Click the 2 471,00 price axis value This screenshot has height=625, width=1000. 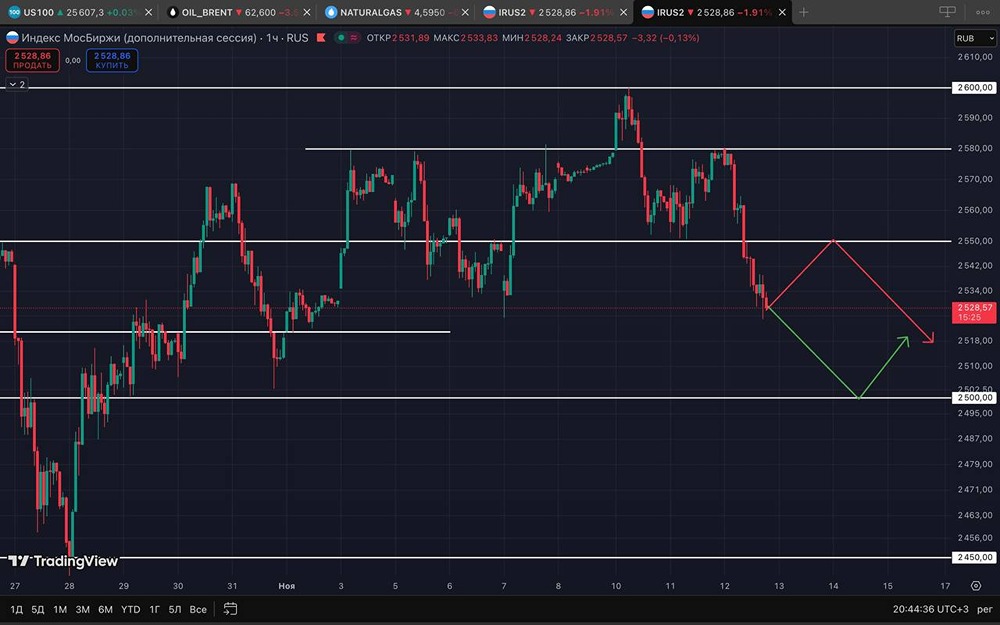[975, 489]
